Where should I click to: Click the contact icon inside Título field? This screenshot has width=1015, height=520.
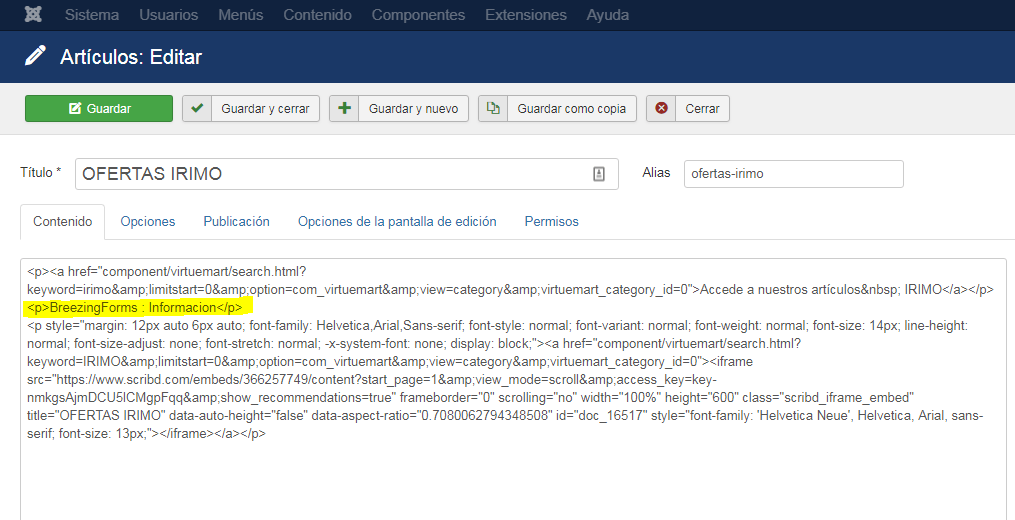599,174
